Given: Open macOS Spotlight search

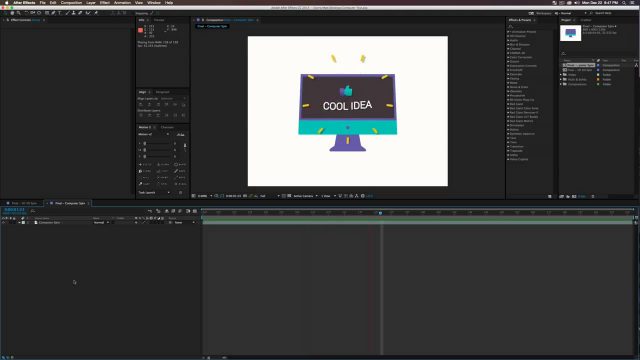Looking at the screenshot, I should tap(624, 2).
